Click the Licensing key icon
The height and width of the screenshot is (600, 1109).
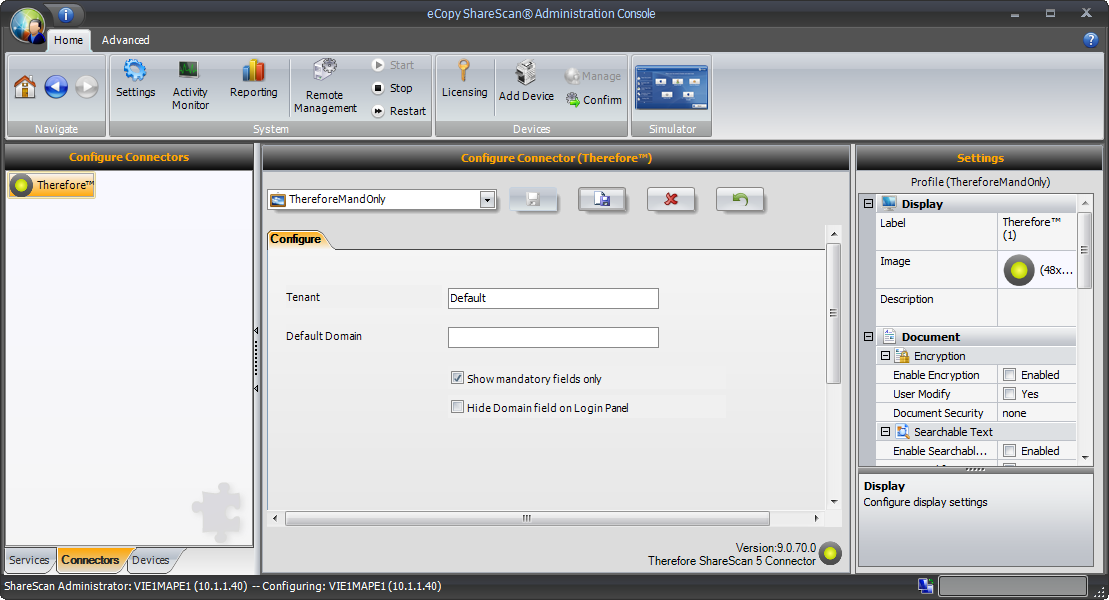click(x=464, y=80)
